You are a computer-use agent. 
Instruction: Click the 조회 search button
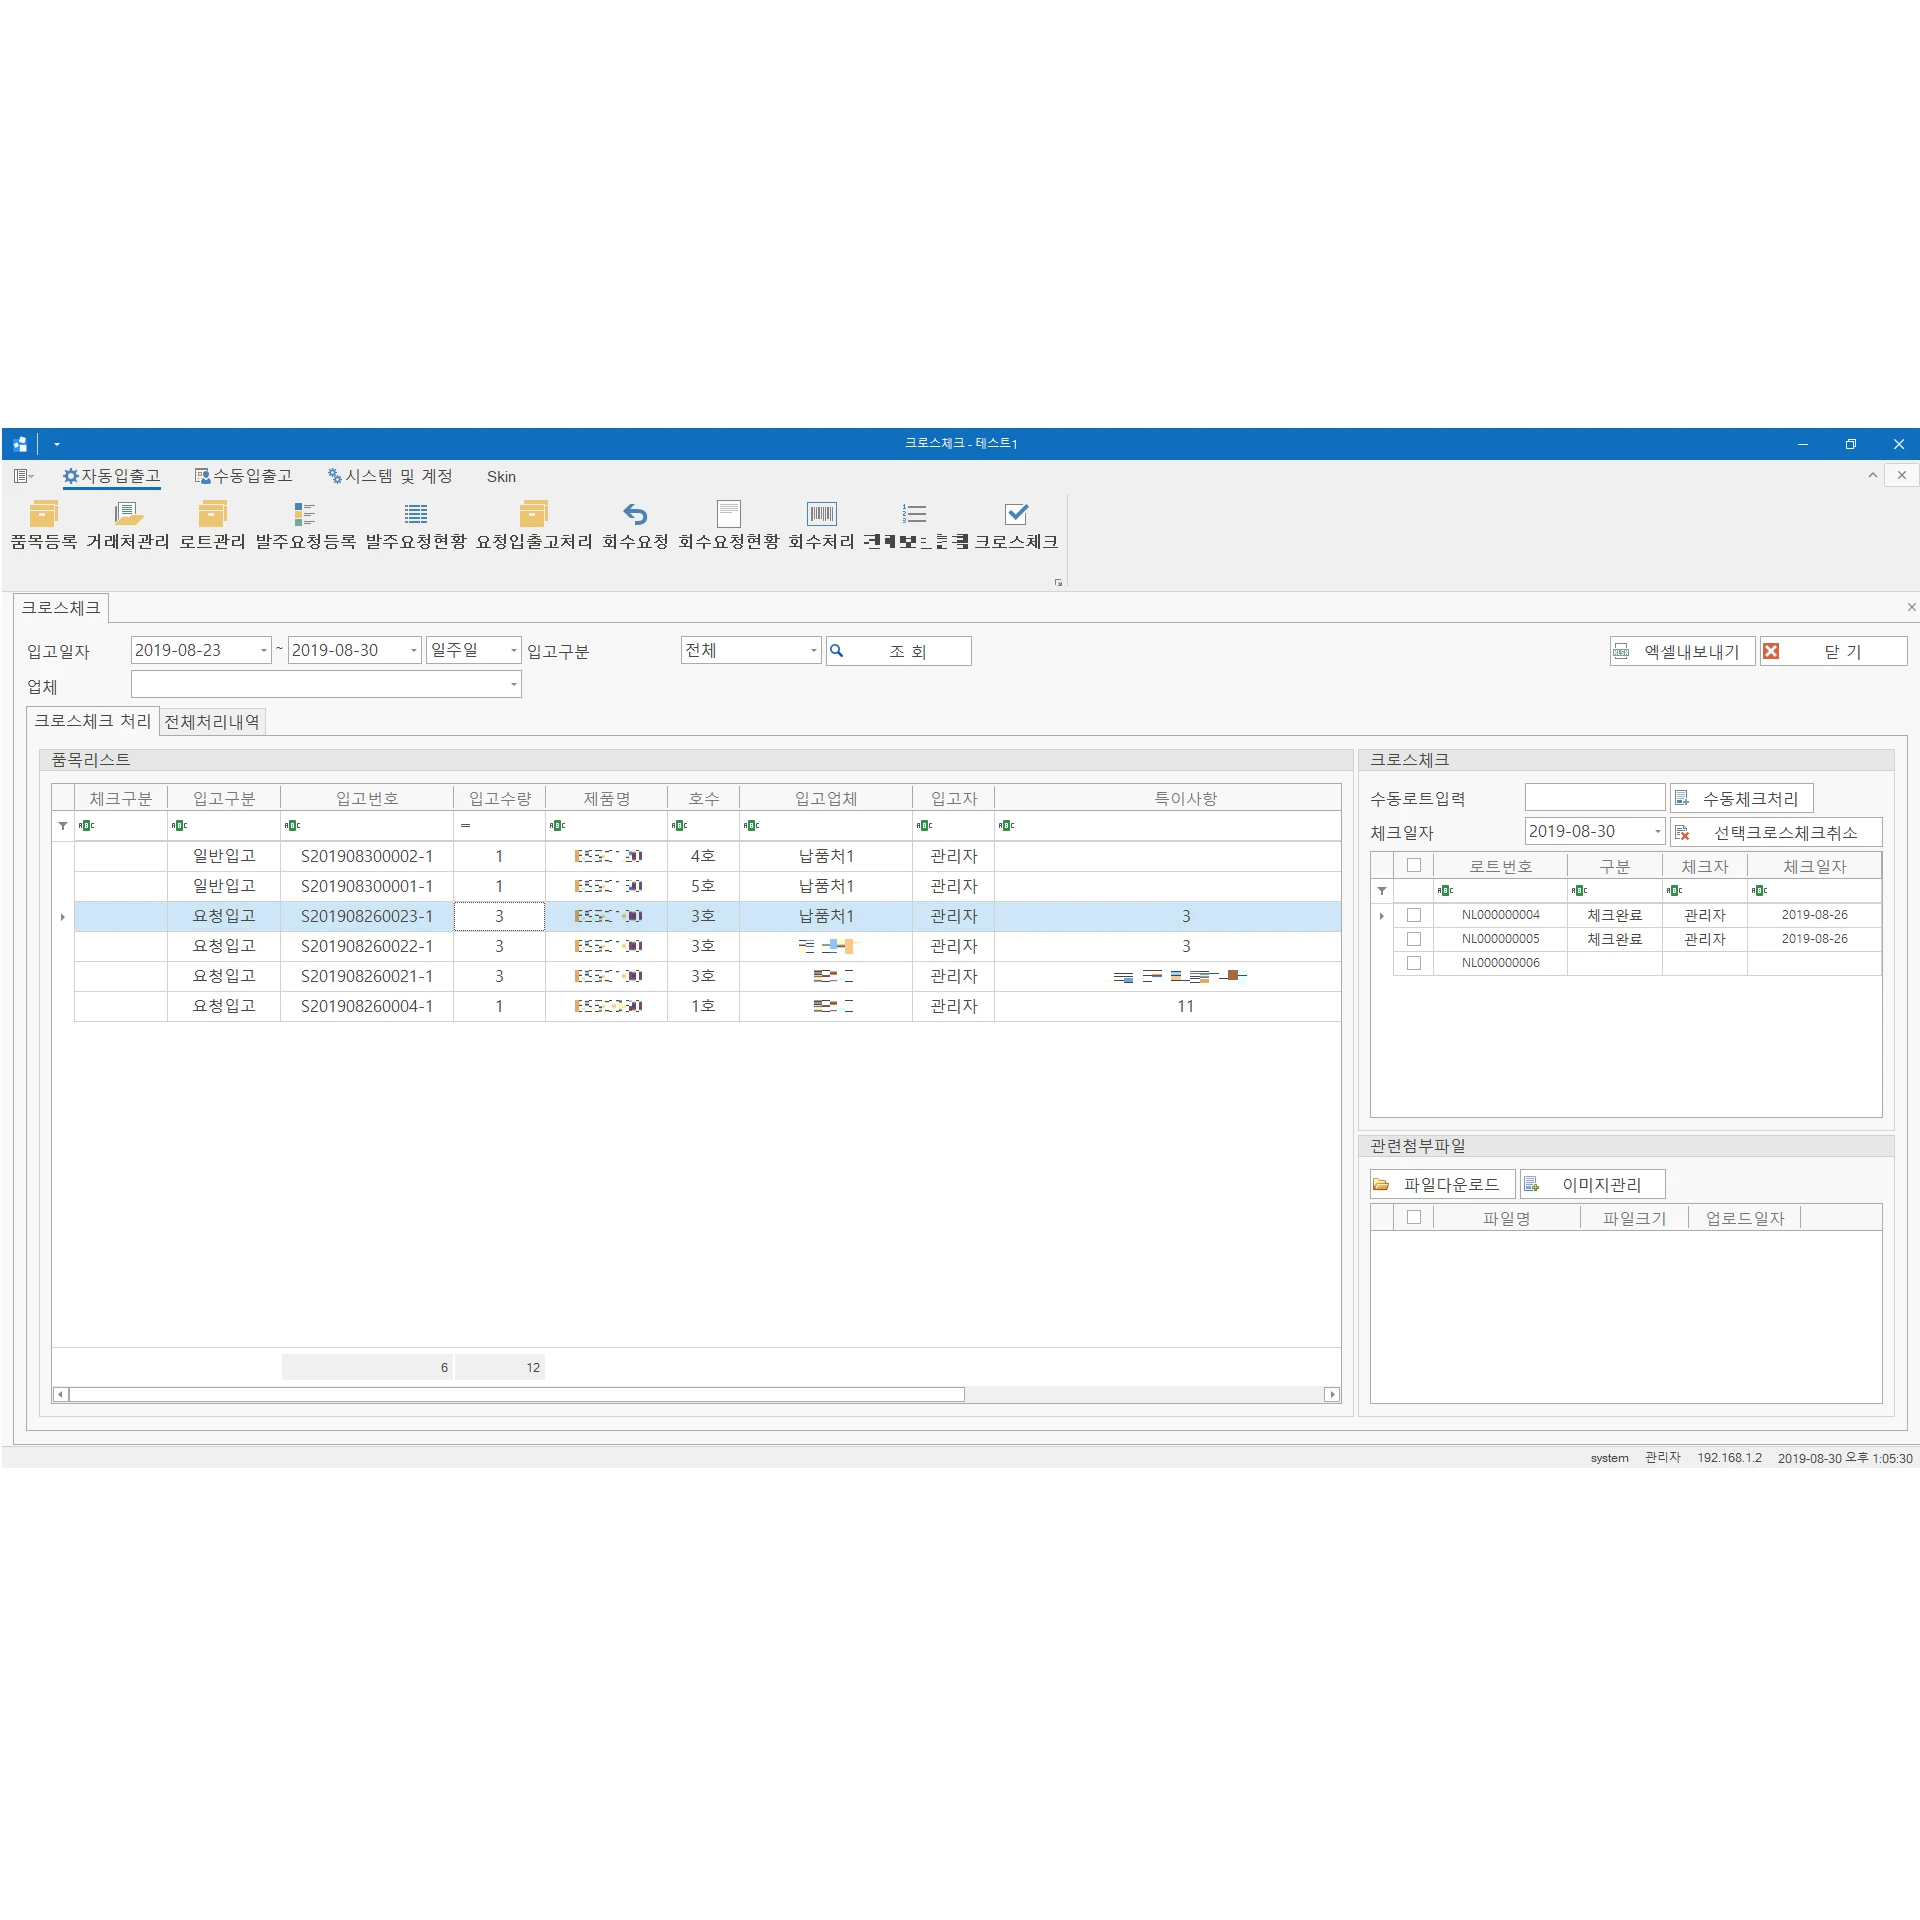(898, 651)
